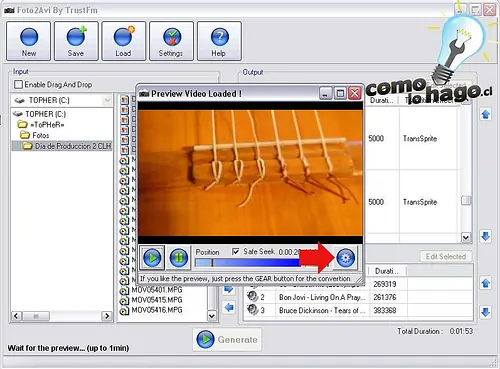Click the preview video frame
500x369 pixels.
tap(250, 173)
